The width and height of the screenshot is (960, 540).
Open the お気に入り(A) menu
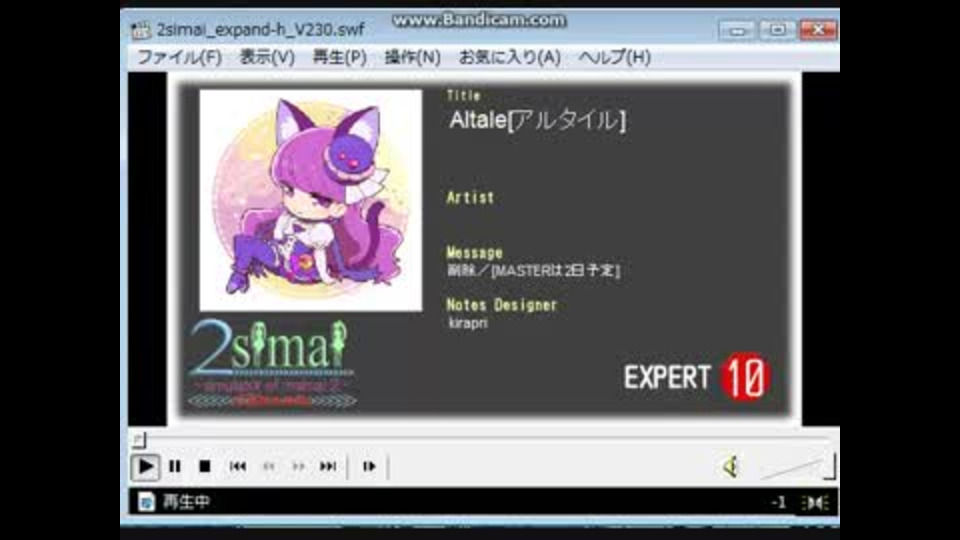click(x=509, y=58)
